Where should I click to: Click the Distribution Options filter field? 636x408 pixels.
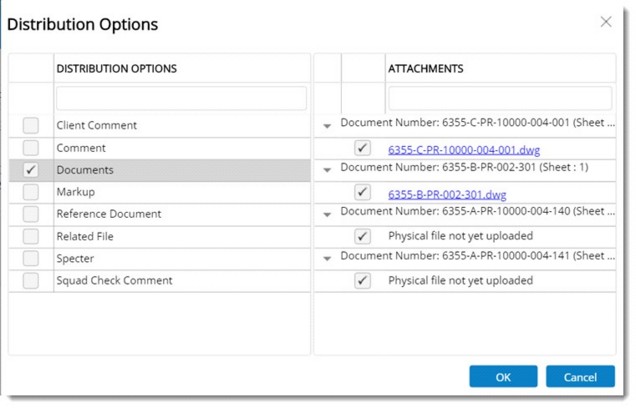[x=181, y=98]
